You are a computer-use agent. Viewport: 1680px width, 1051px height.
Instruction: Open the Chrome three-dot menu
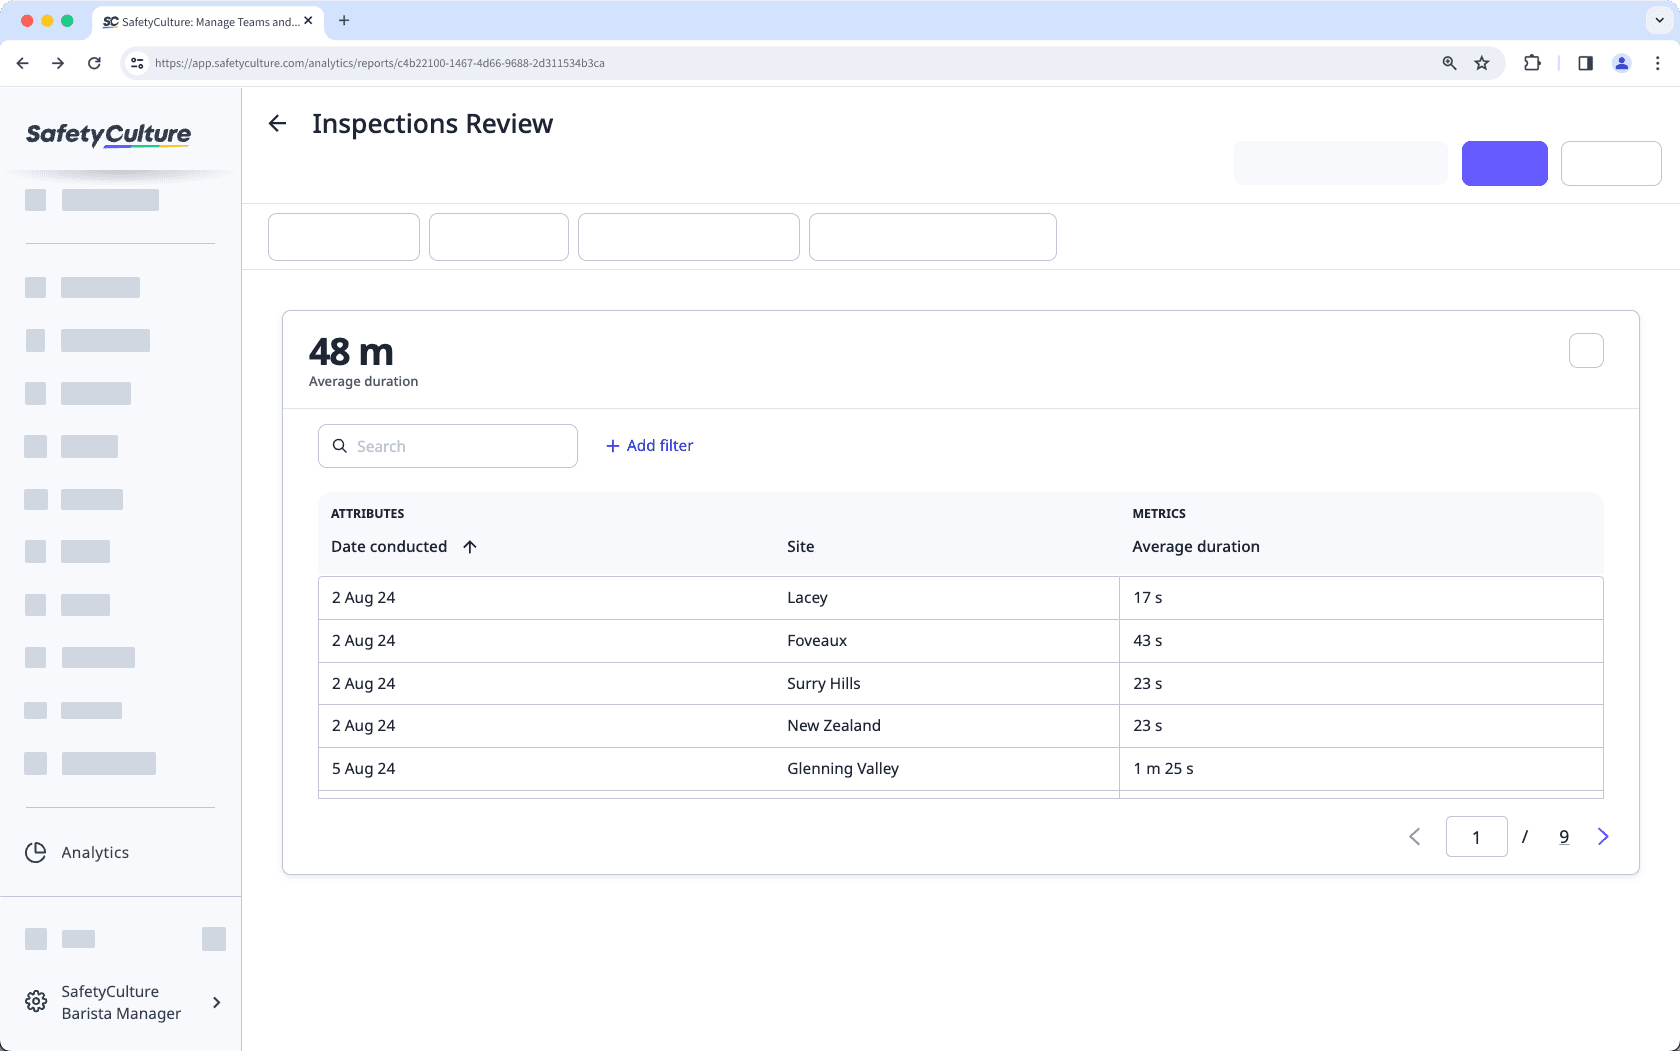point(1657,62)
